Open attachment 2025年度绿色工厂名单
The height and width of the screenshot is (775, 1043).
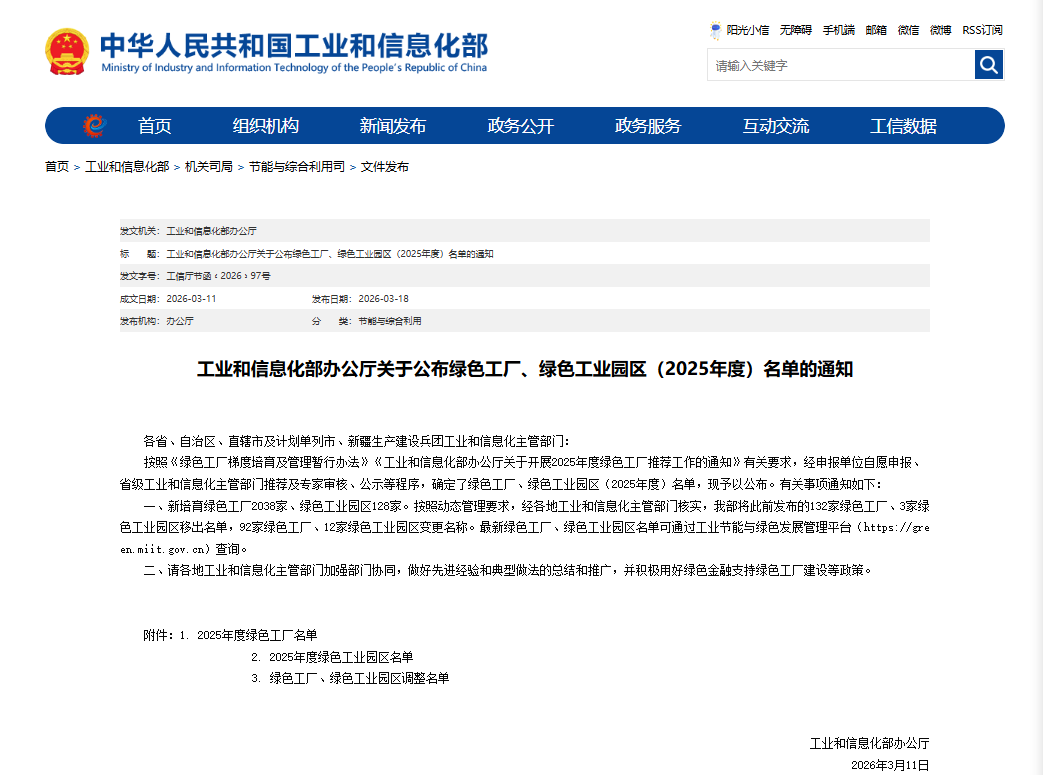(257, 635)
